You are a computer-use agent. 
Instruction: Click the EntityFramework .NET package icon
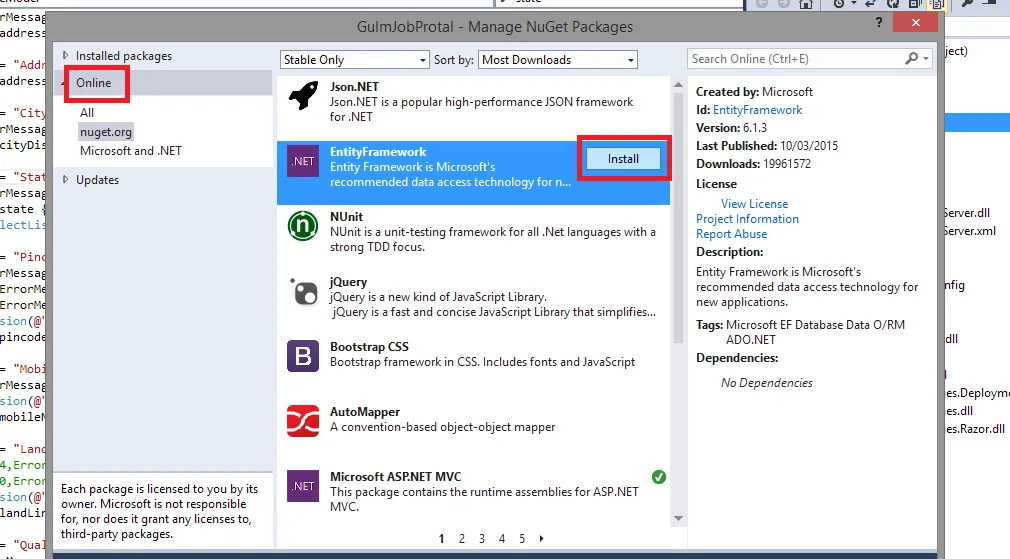click(303, 161)
